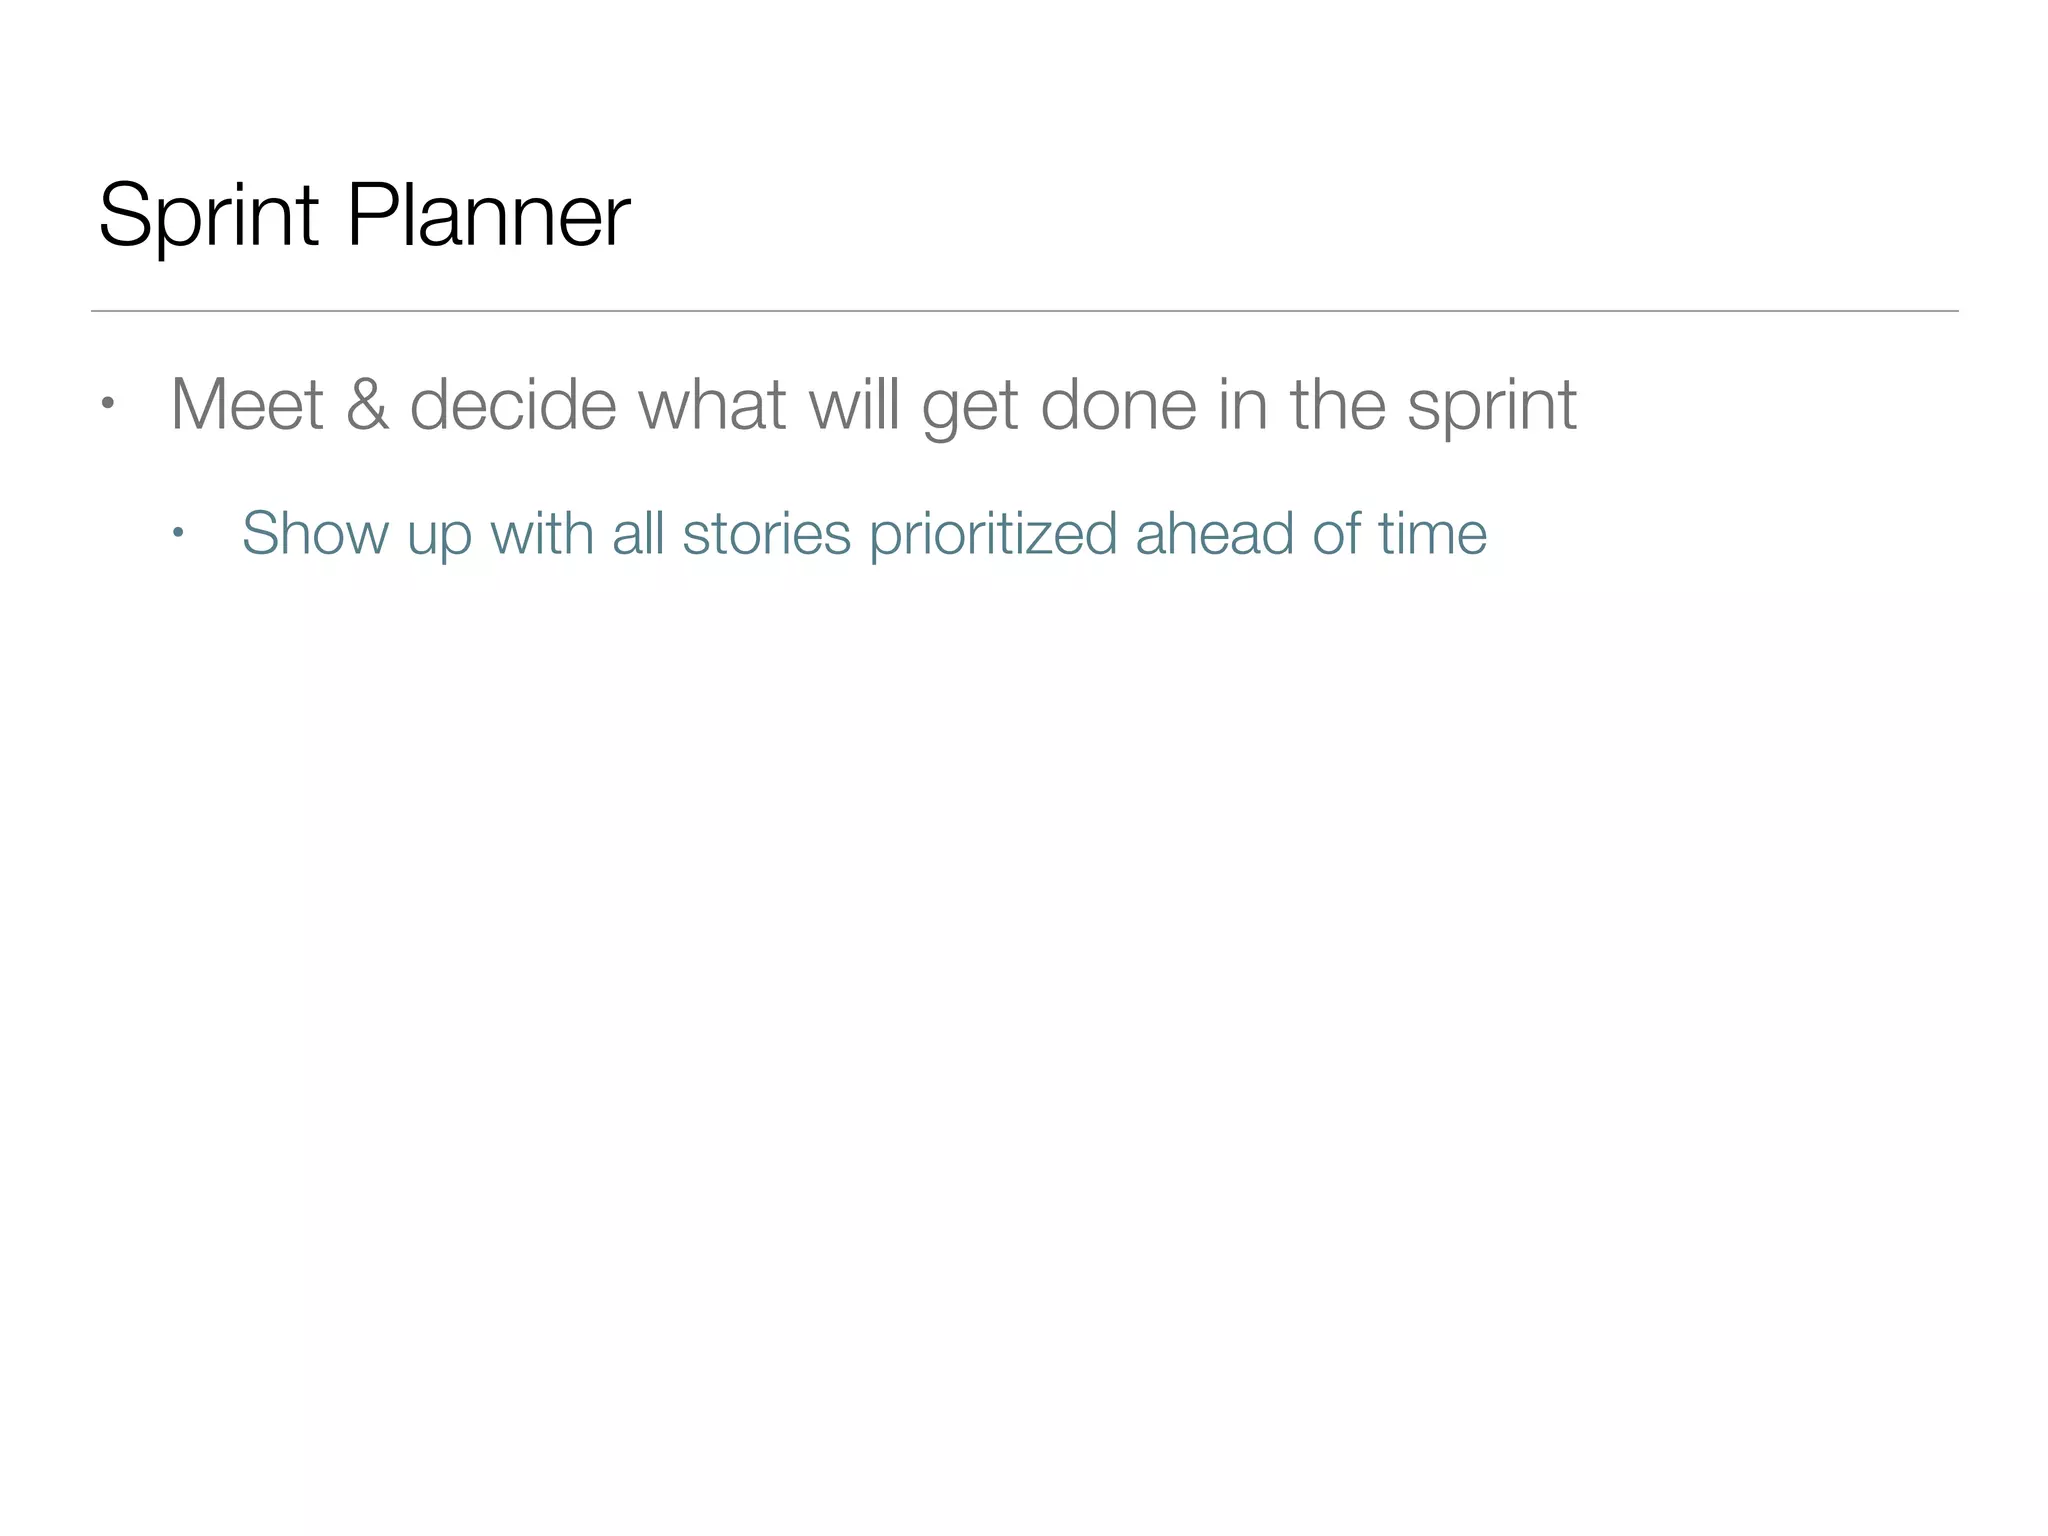The width and height of the screenshot is (2048, 1536).
Task: Click the word "Meet" in first bullet
Action: point(247,405)
